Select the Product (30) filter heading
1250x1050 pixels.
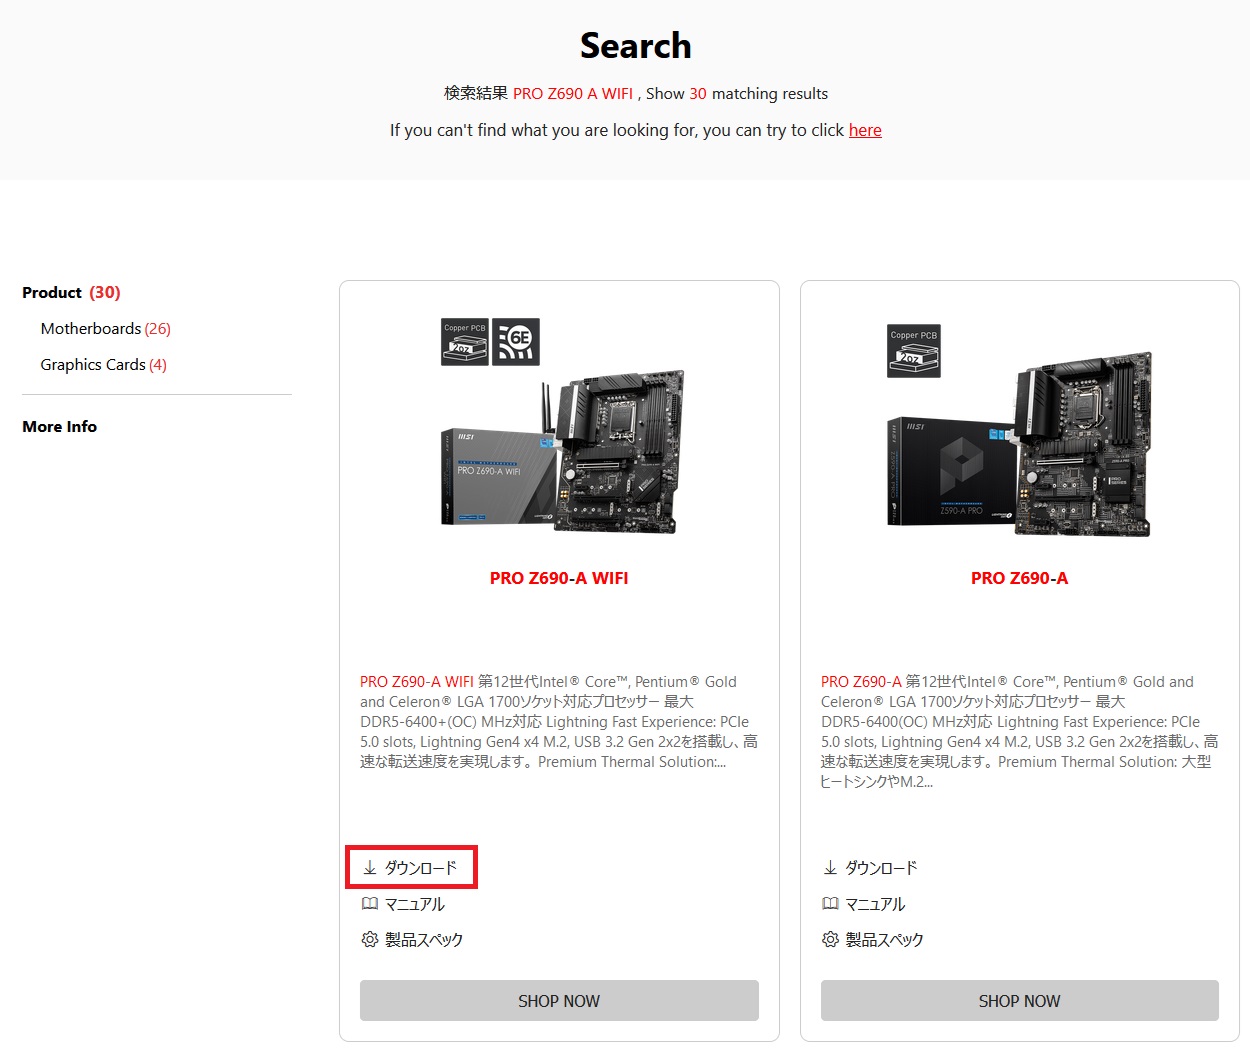pos(71,293)
